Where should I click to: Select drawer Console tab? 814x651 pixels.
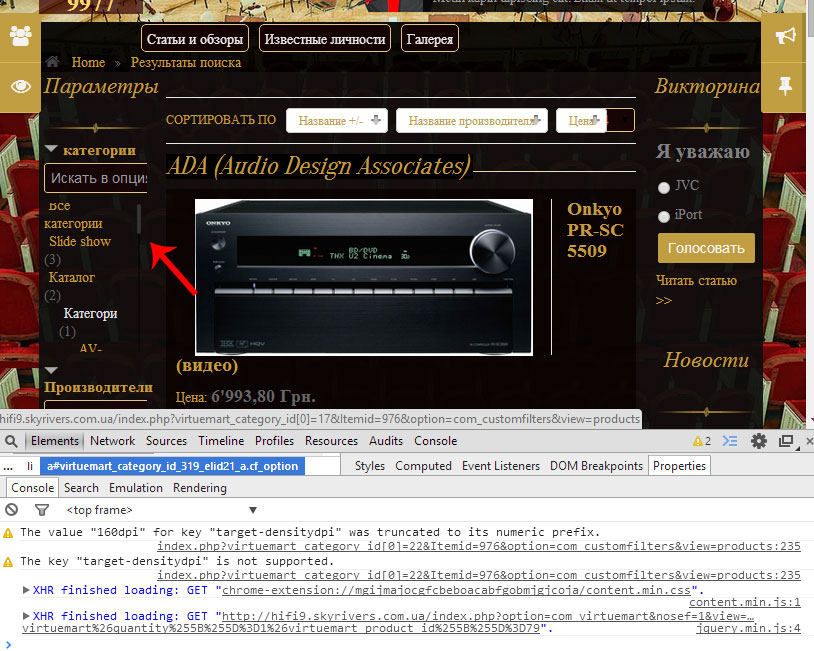(32, 488)
